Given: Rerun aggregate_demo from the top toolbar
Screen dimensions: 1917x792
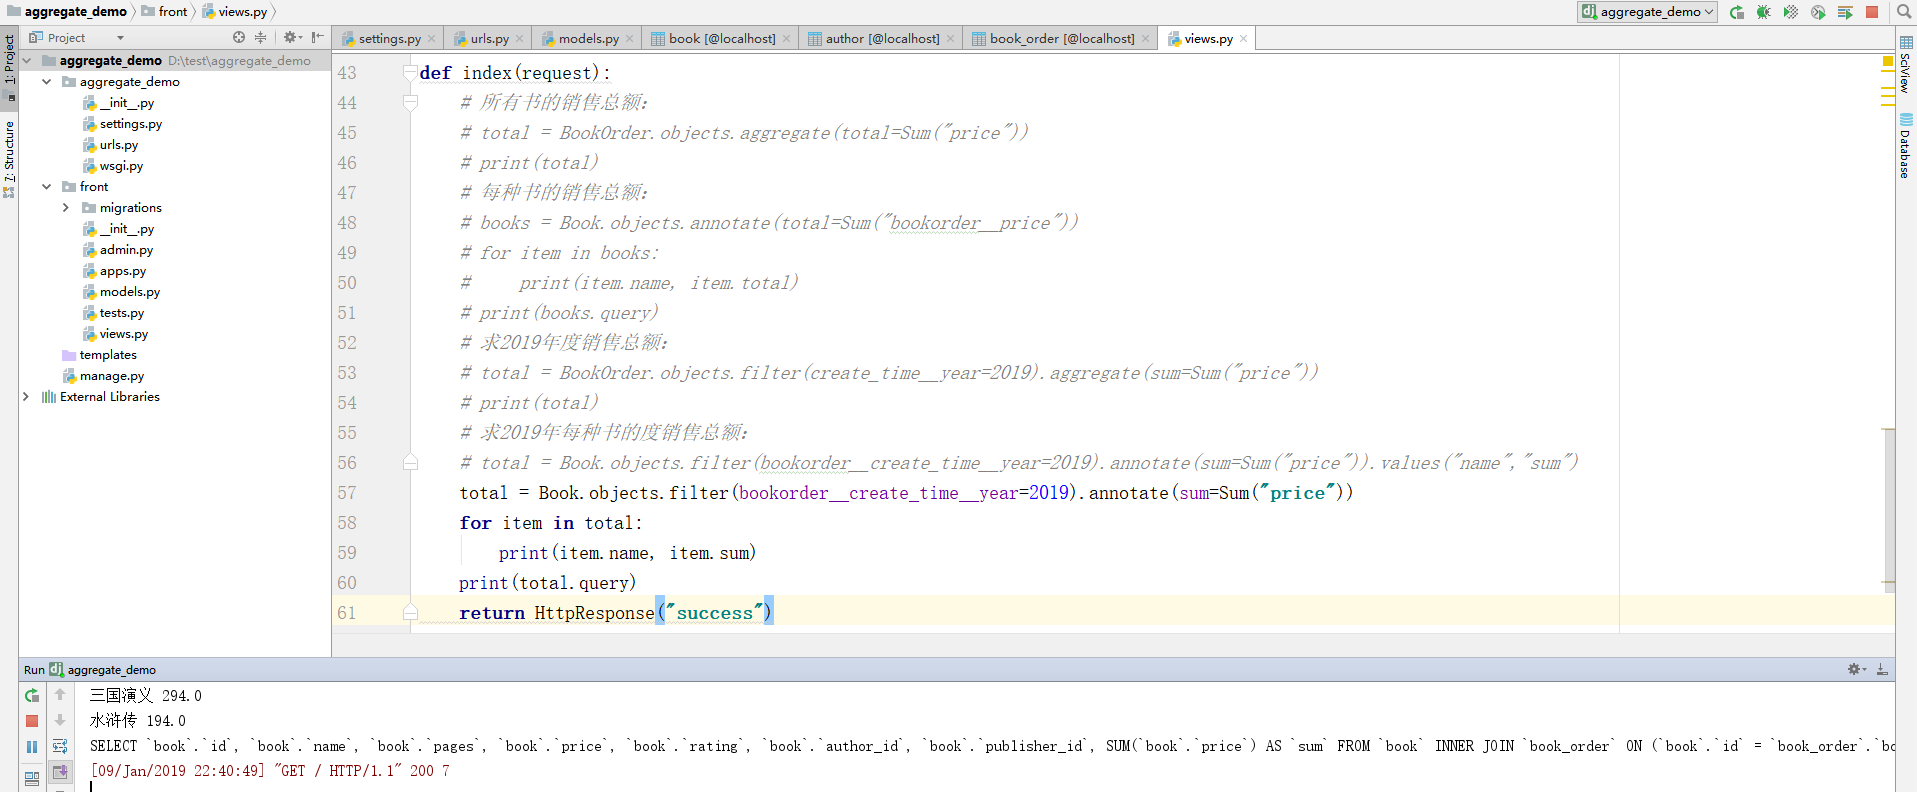Looking at the screenshot, I should (x=1737, y=12).
